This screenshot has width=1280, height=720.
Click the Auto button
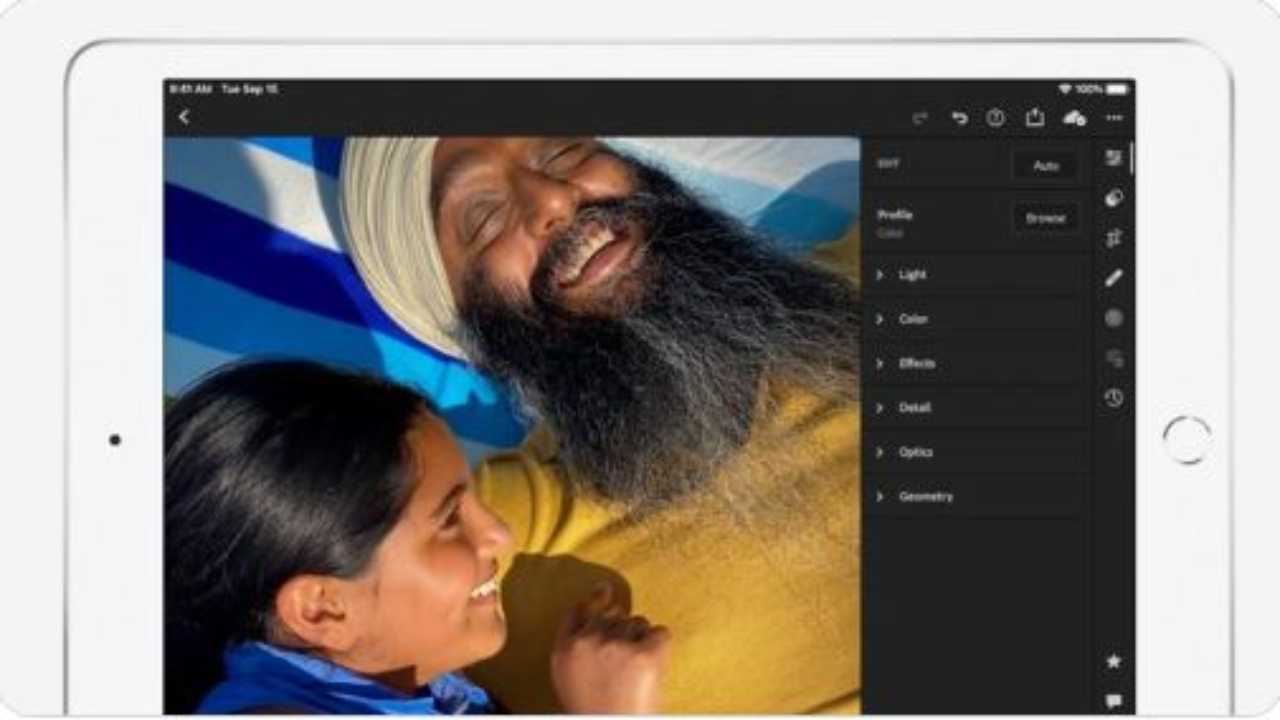1046,166
